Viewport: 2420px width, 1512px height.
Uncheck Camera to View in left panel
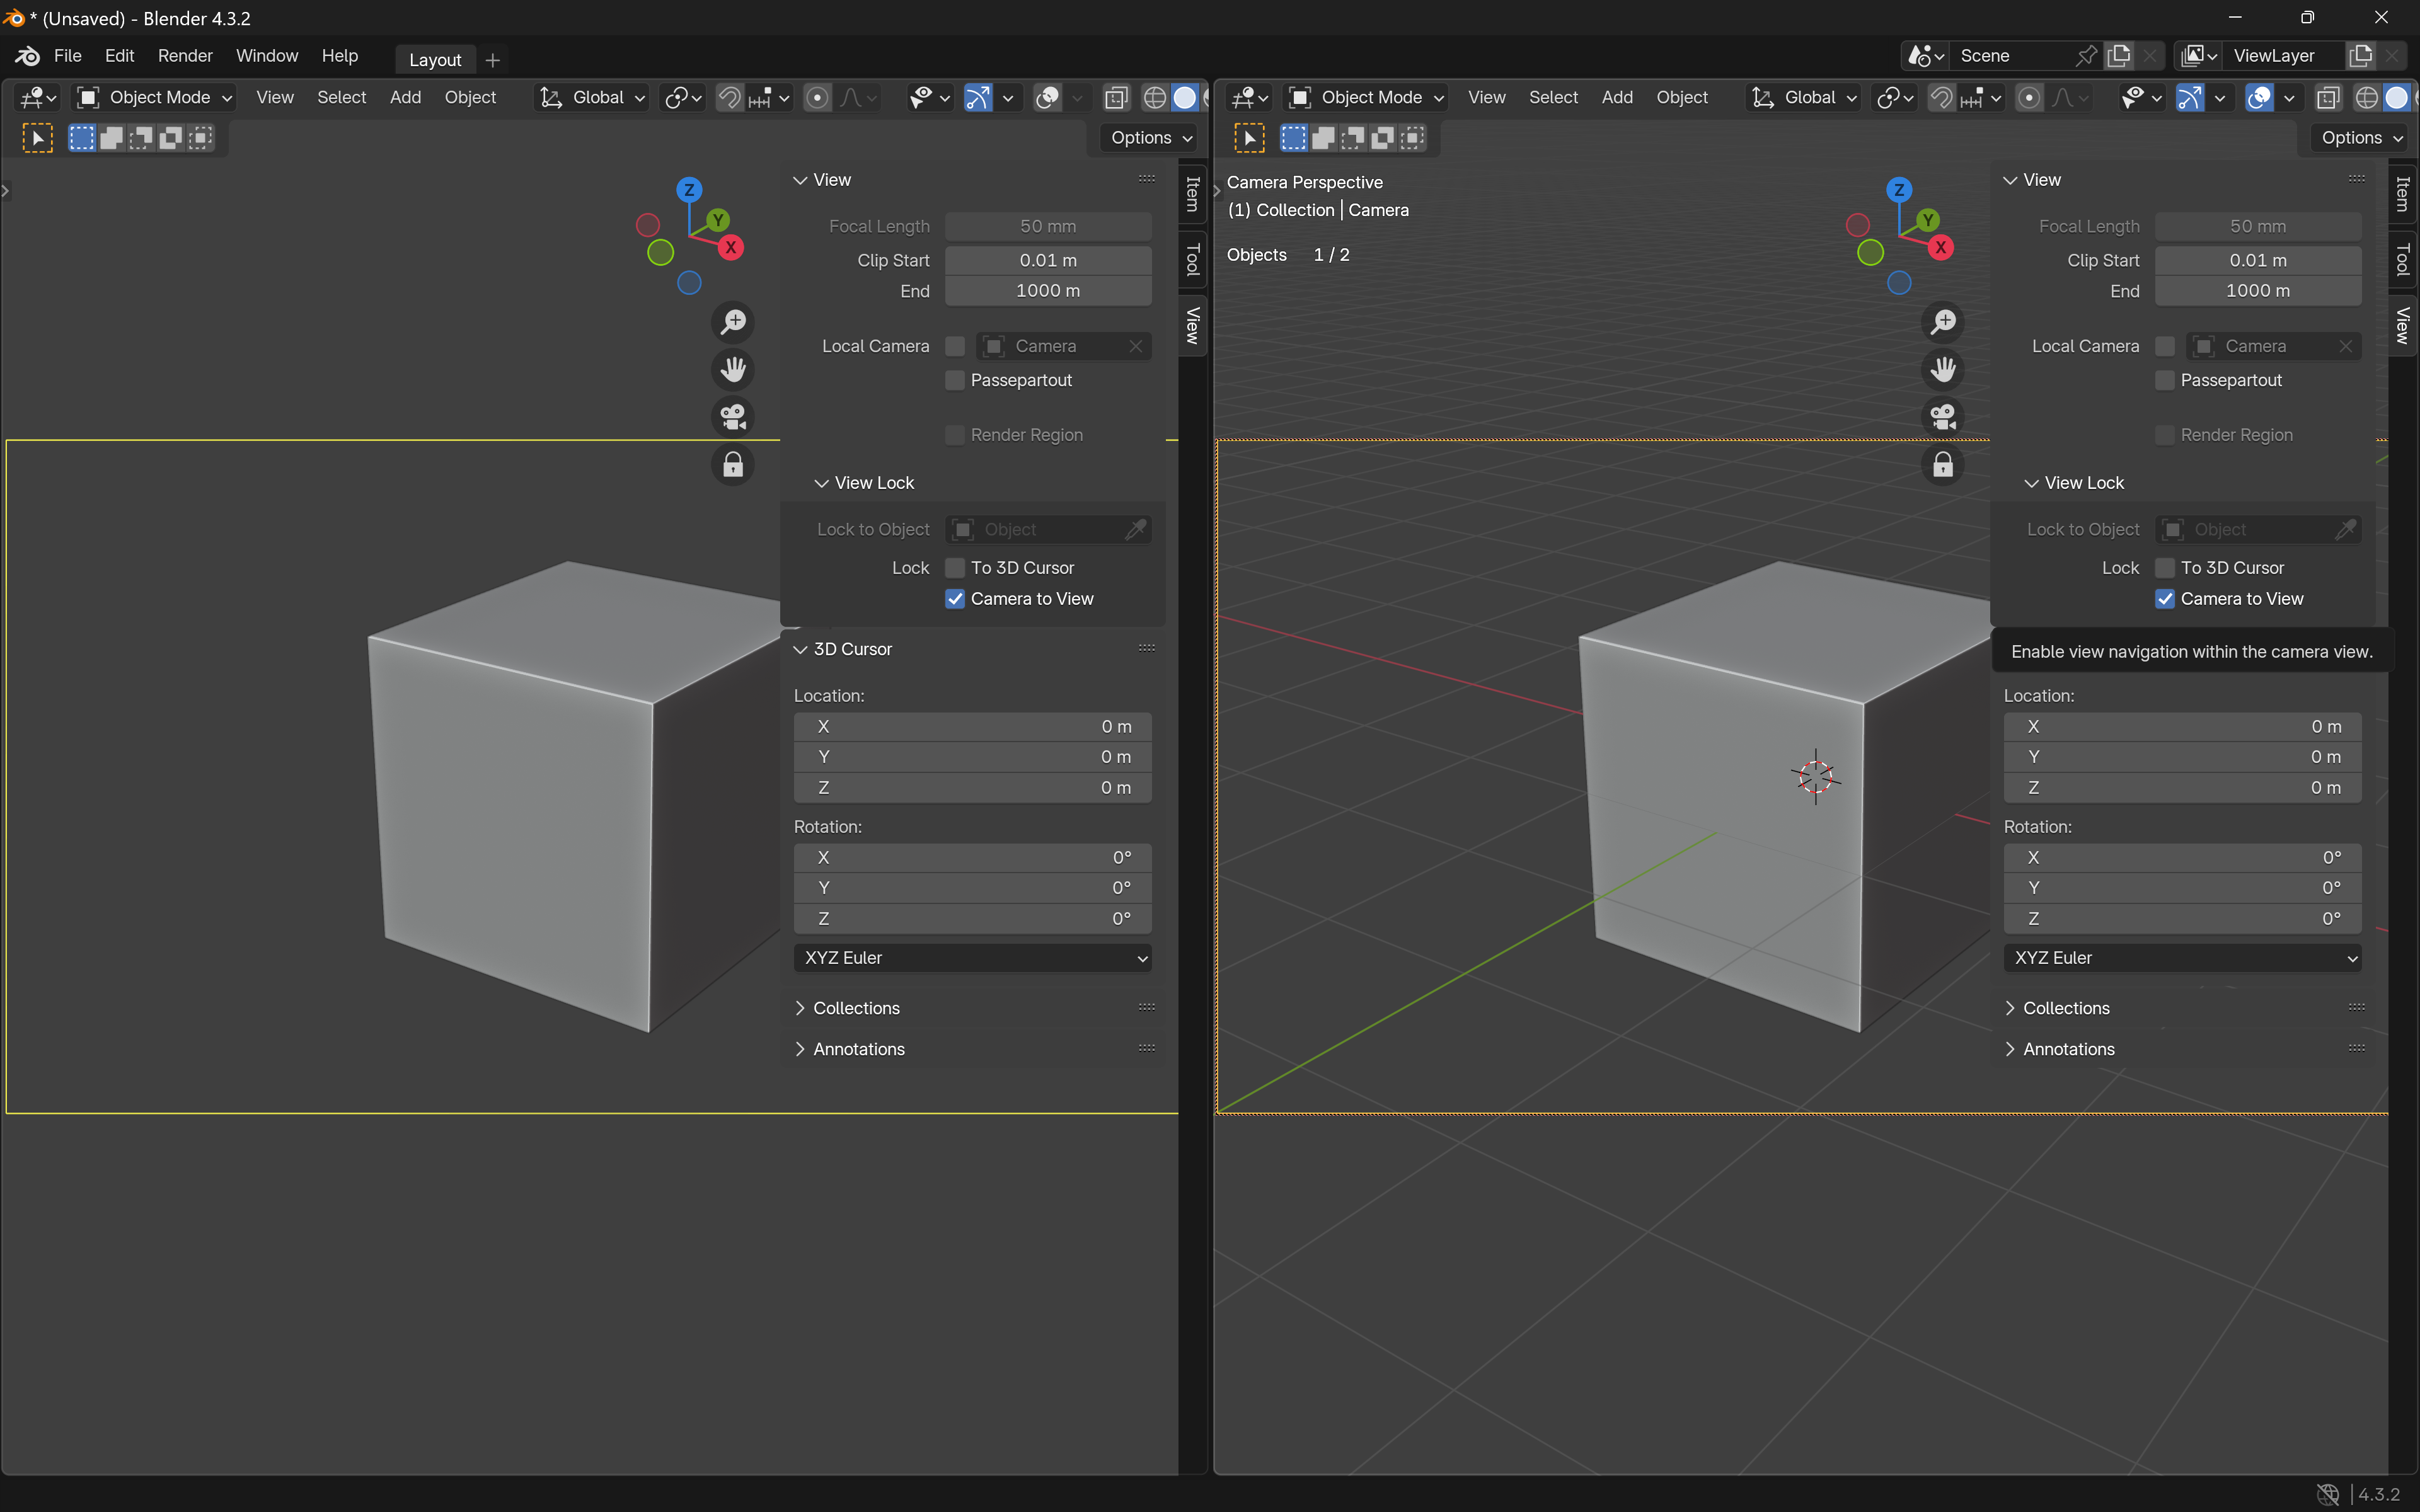[955, 599]
